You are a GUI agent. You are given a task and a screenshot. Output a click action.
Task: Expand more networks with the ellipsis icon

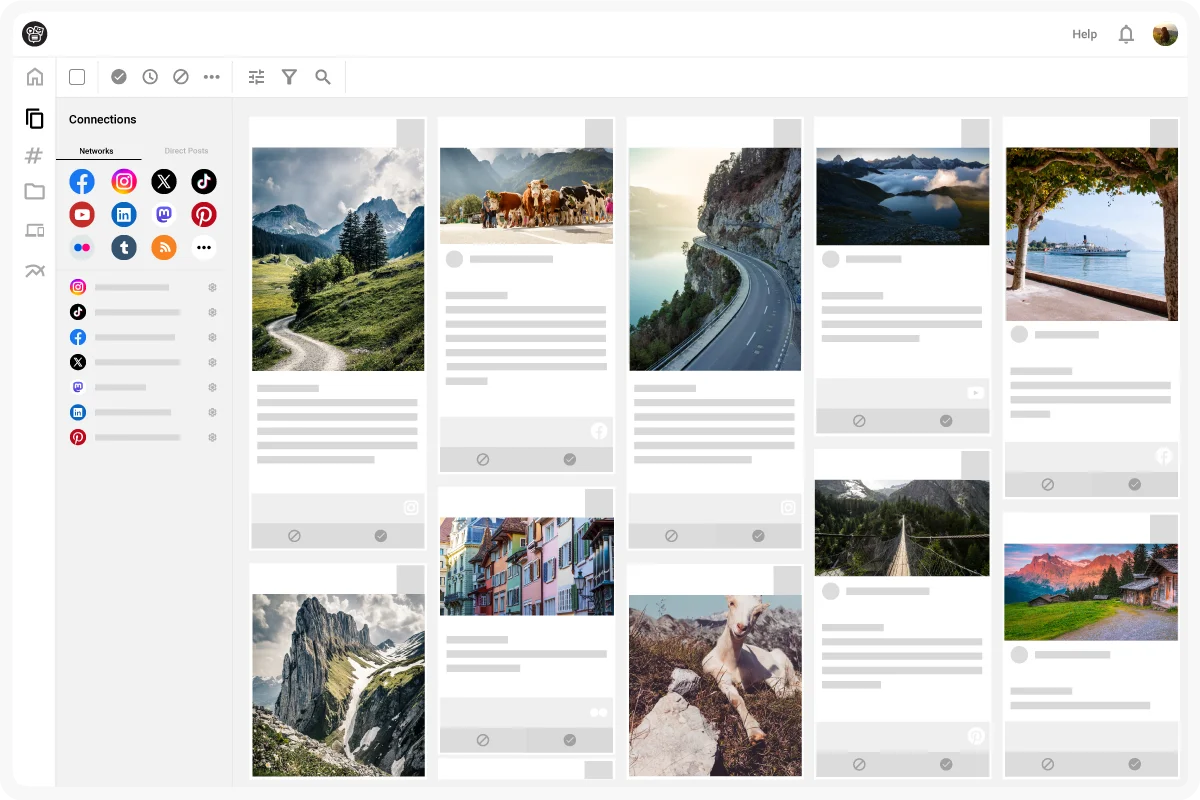pos(204,247)
